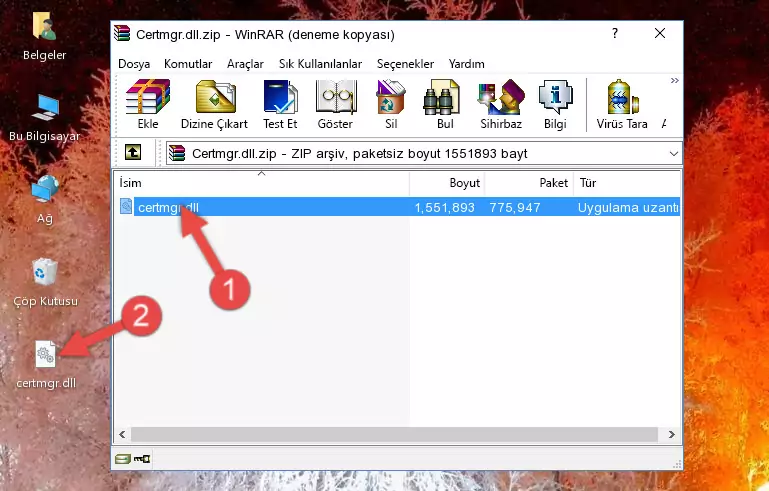Select certmgr.dll file on the desktop
The width and height of the screenshot is (769, 491).
coord(46,365)
